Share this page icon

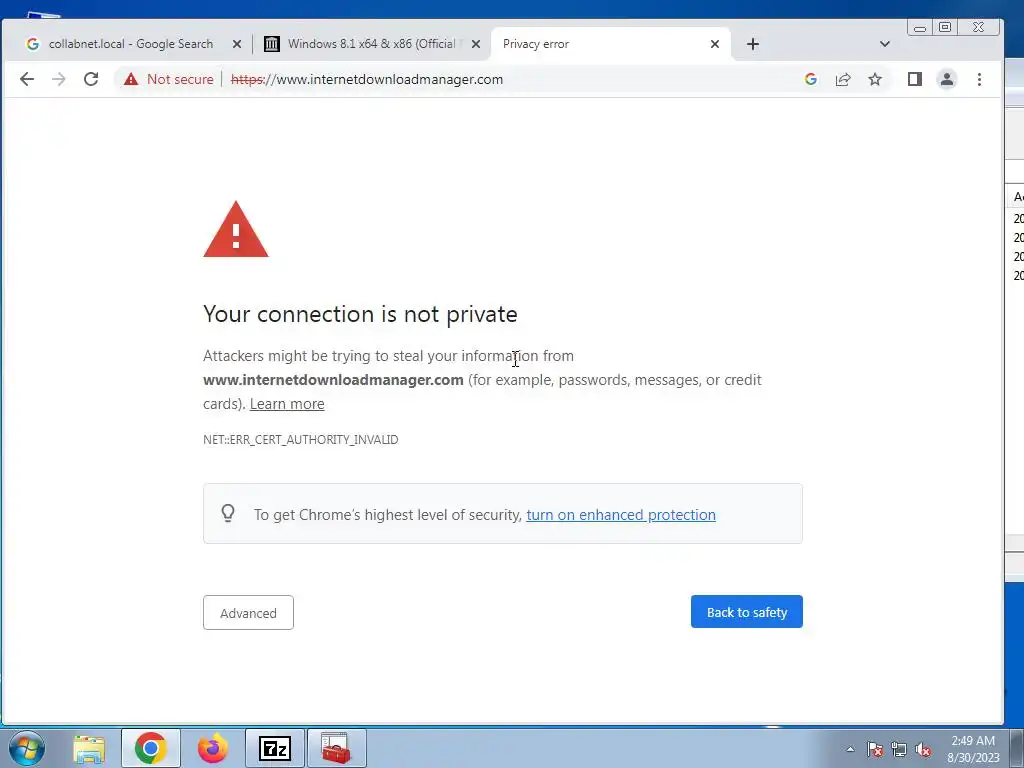pyautogui.click(x=843, y=79)
